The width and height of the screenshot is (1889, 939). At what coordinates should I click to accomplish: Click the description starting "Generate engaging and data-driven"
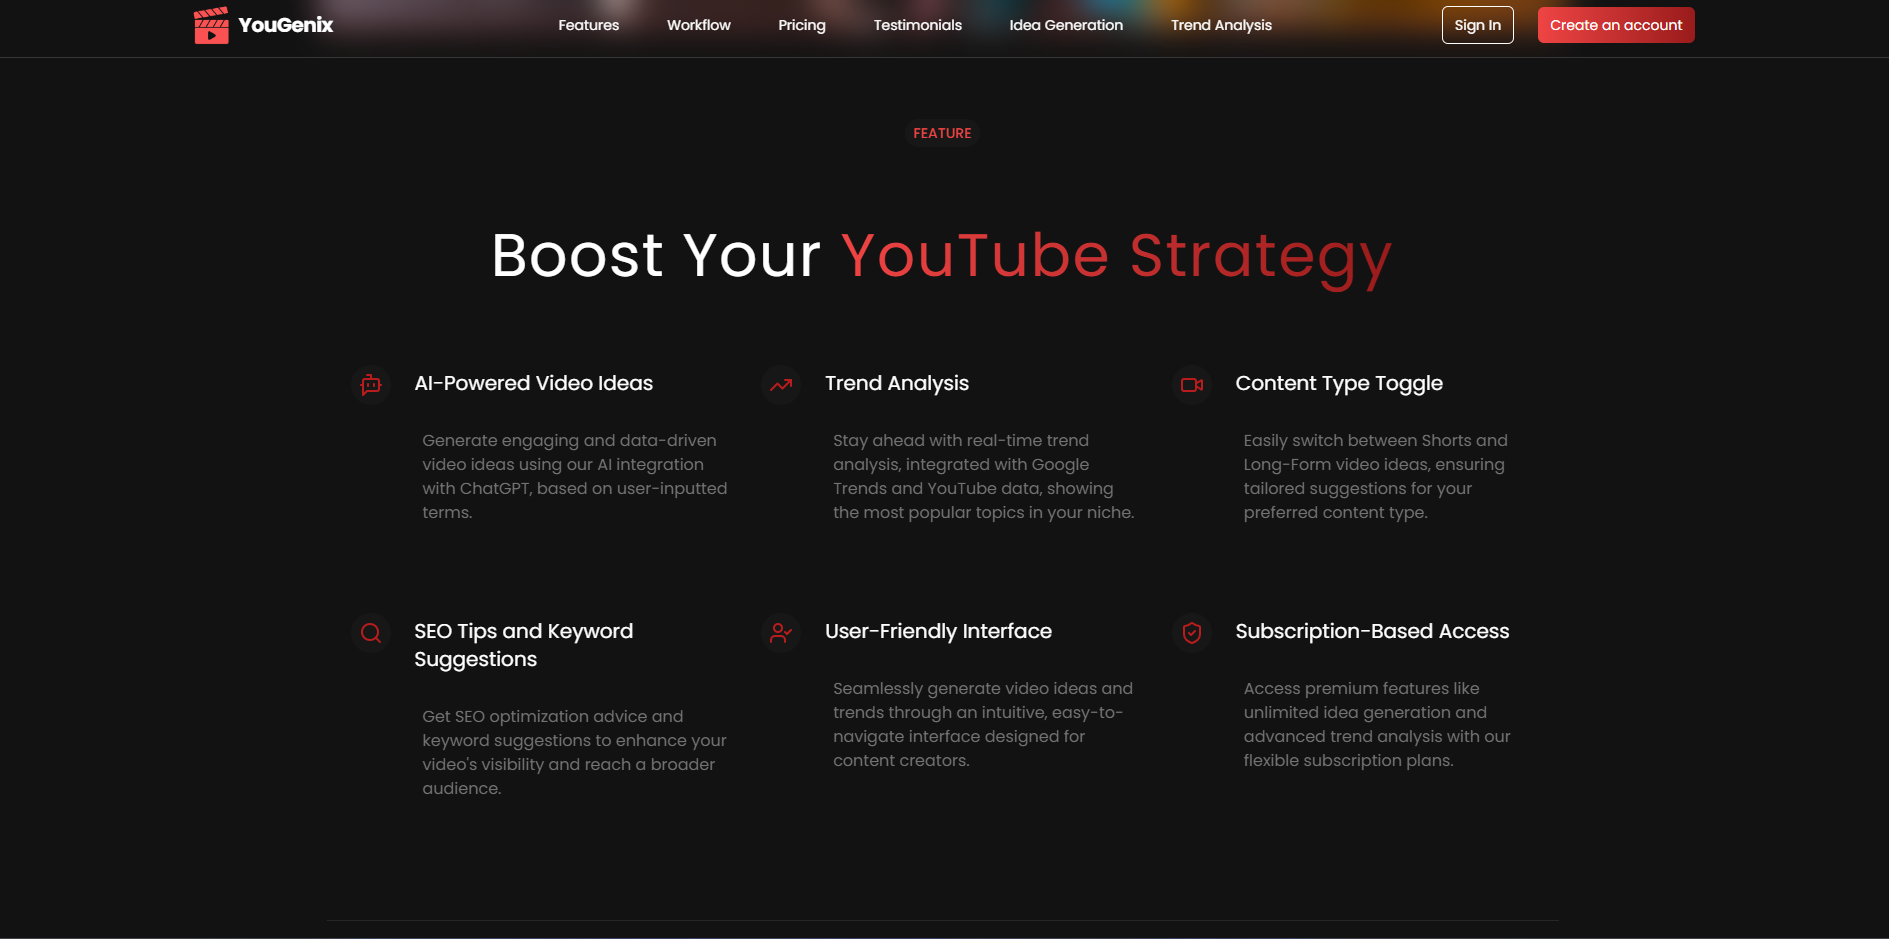point(575,476)
